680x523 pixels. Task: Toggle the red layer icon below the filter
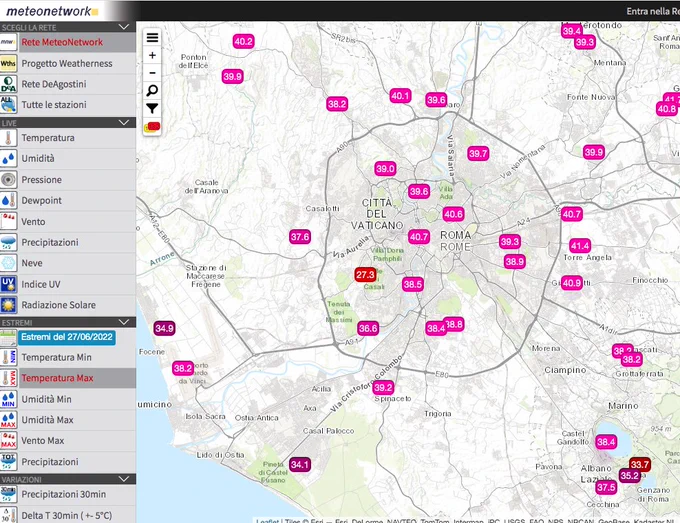[x=152, y=127]
